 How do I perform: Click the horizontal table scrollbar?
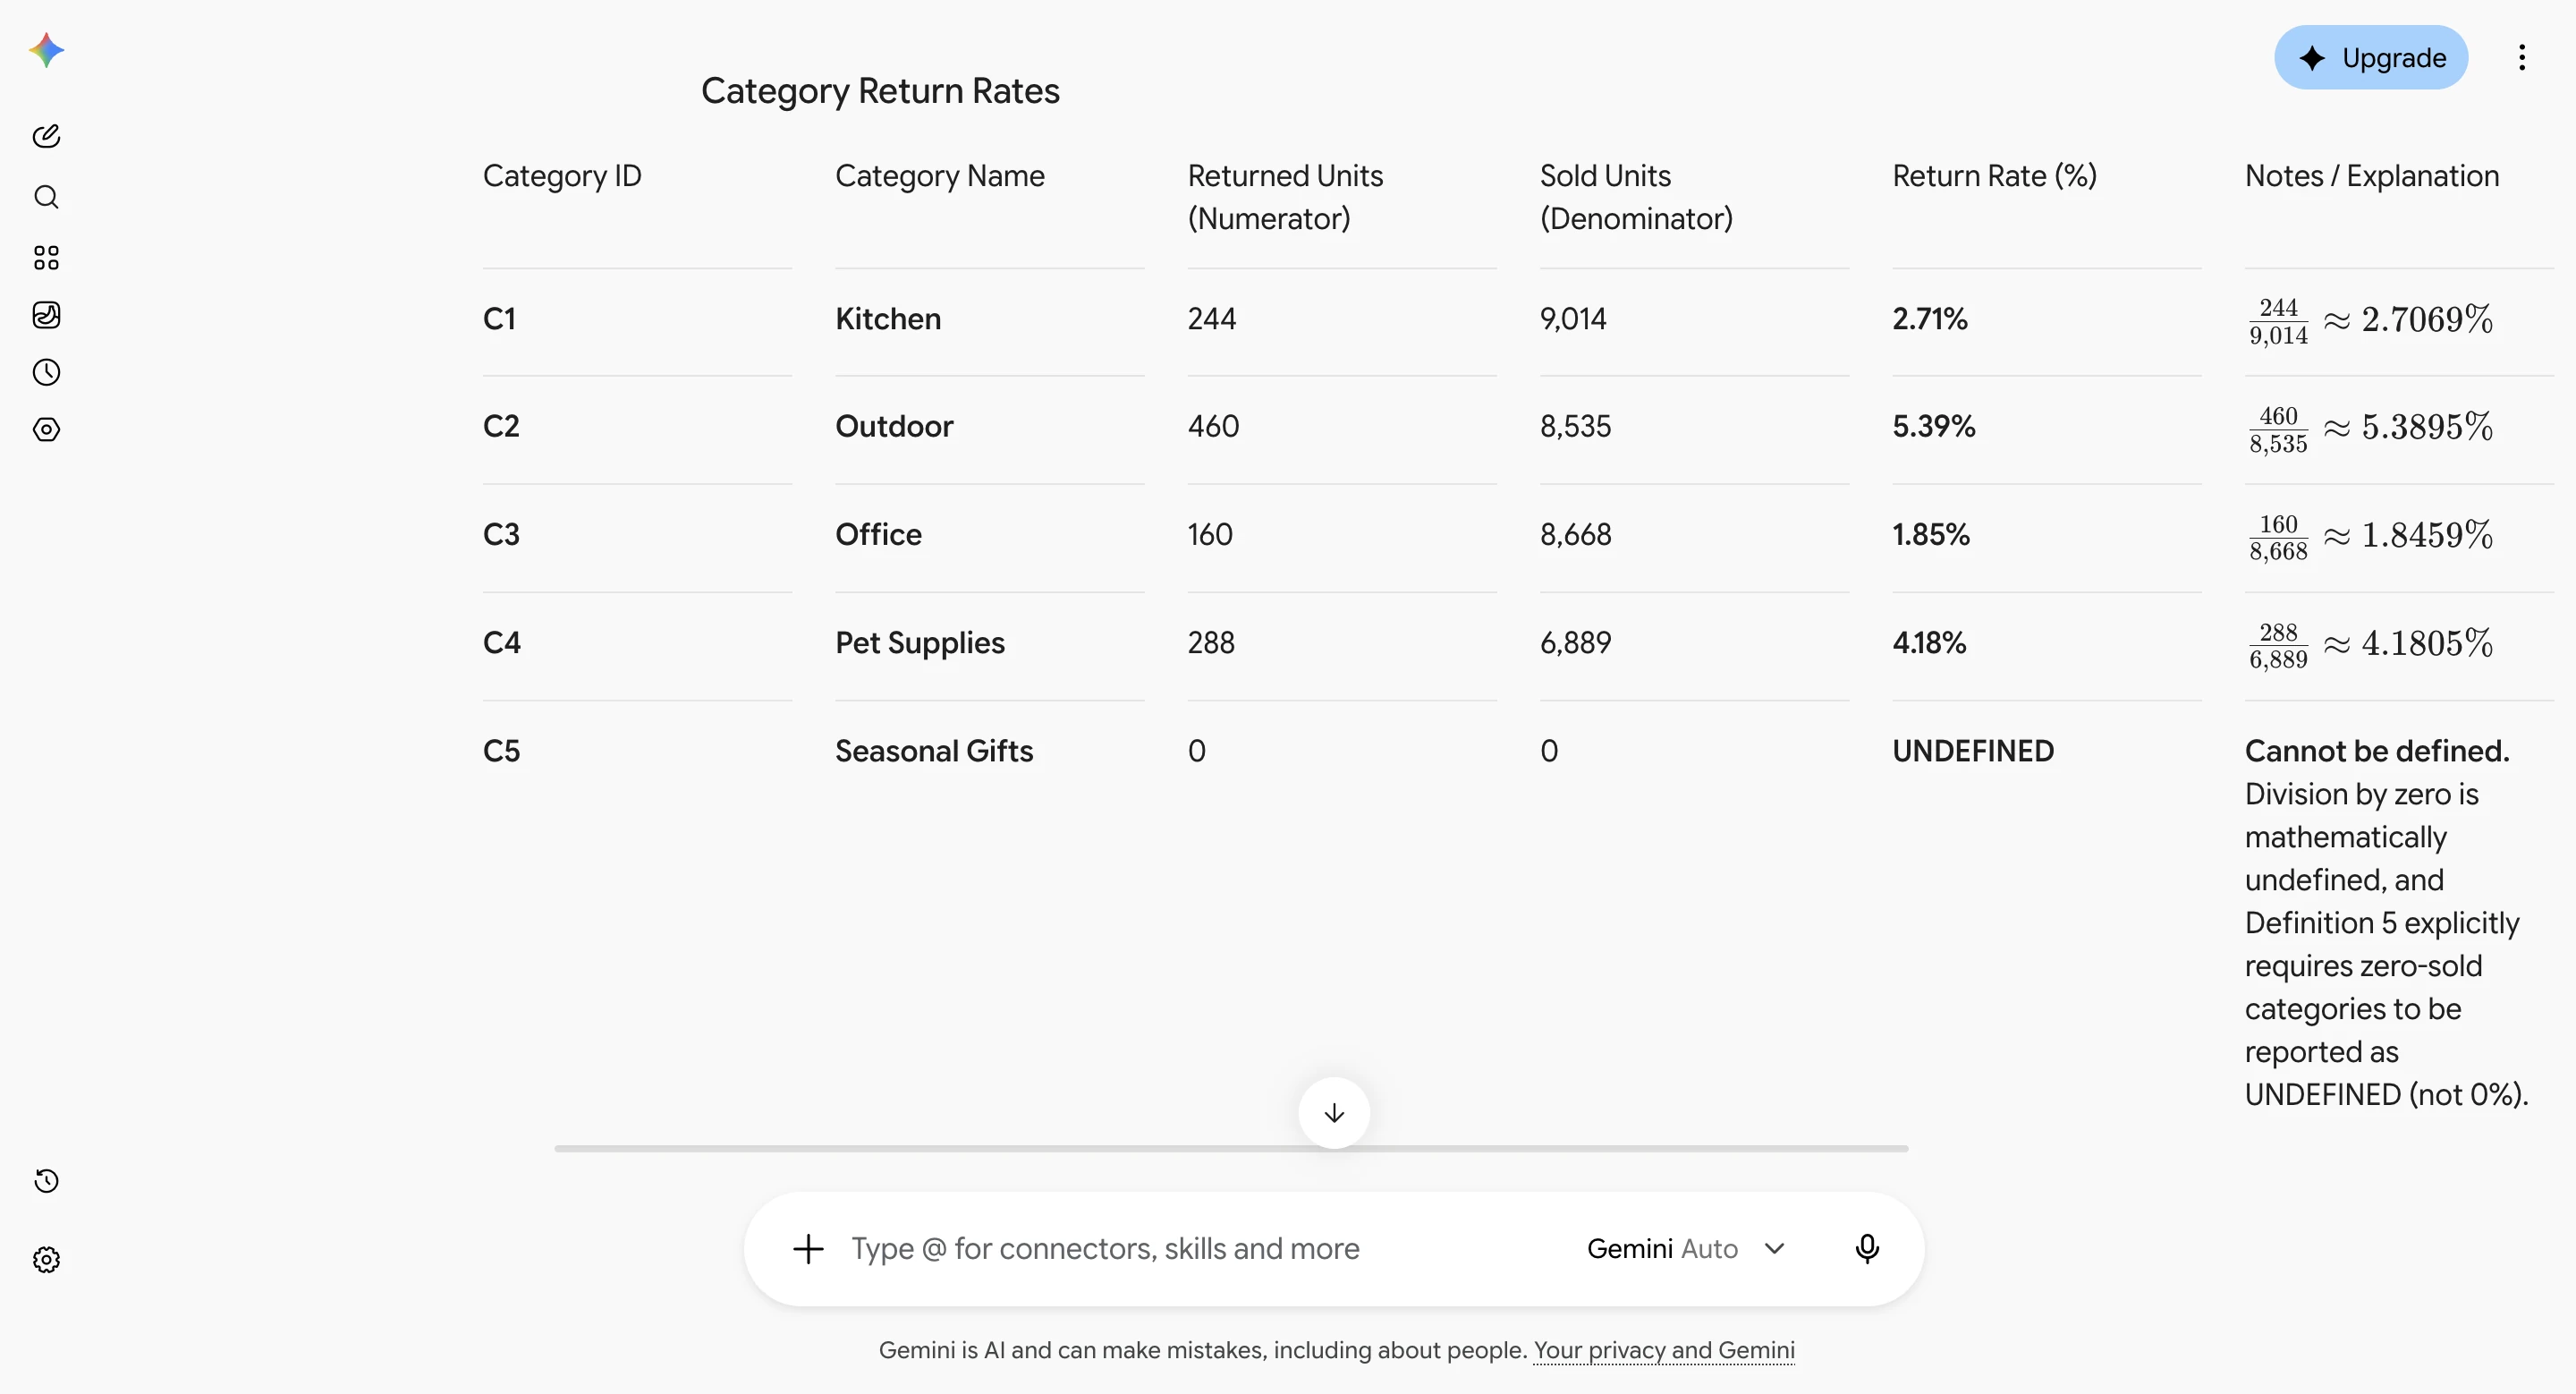click(x=1231, y=1148)
